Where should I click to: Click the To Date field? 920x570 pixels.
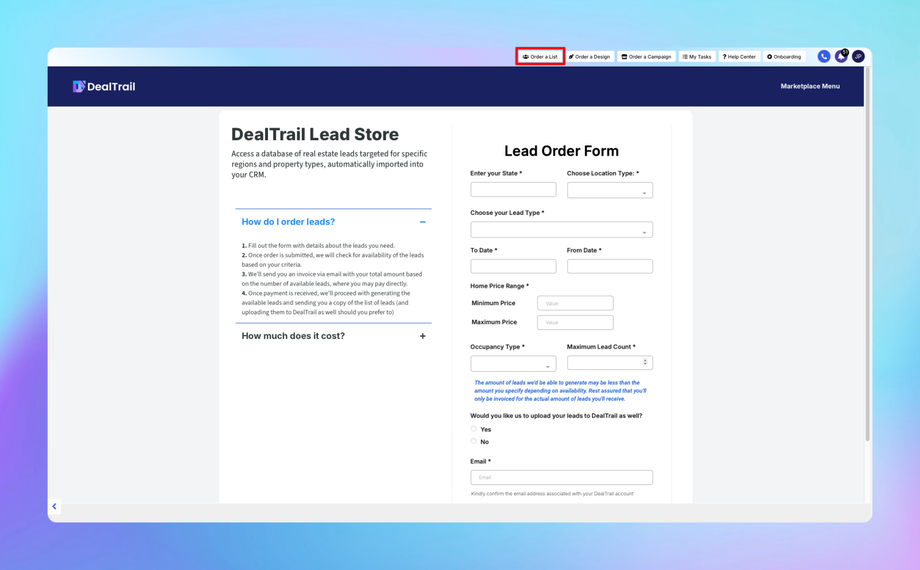point(513,266)
